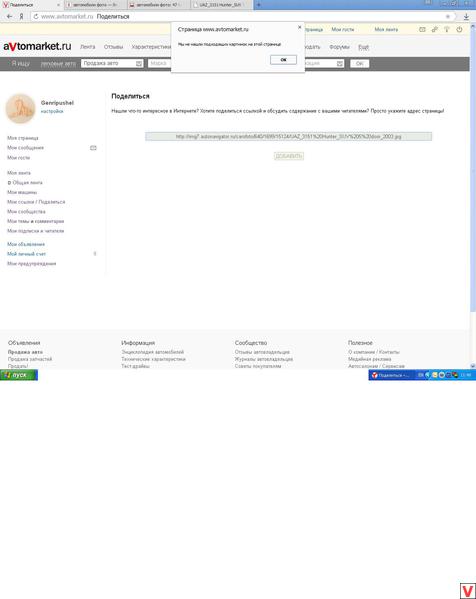This screenshot has height=599, width=476.
Task: Click the Добавить button
Action: tap(289, 156)
